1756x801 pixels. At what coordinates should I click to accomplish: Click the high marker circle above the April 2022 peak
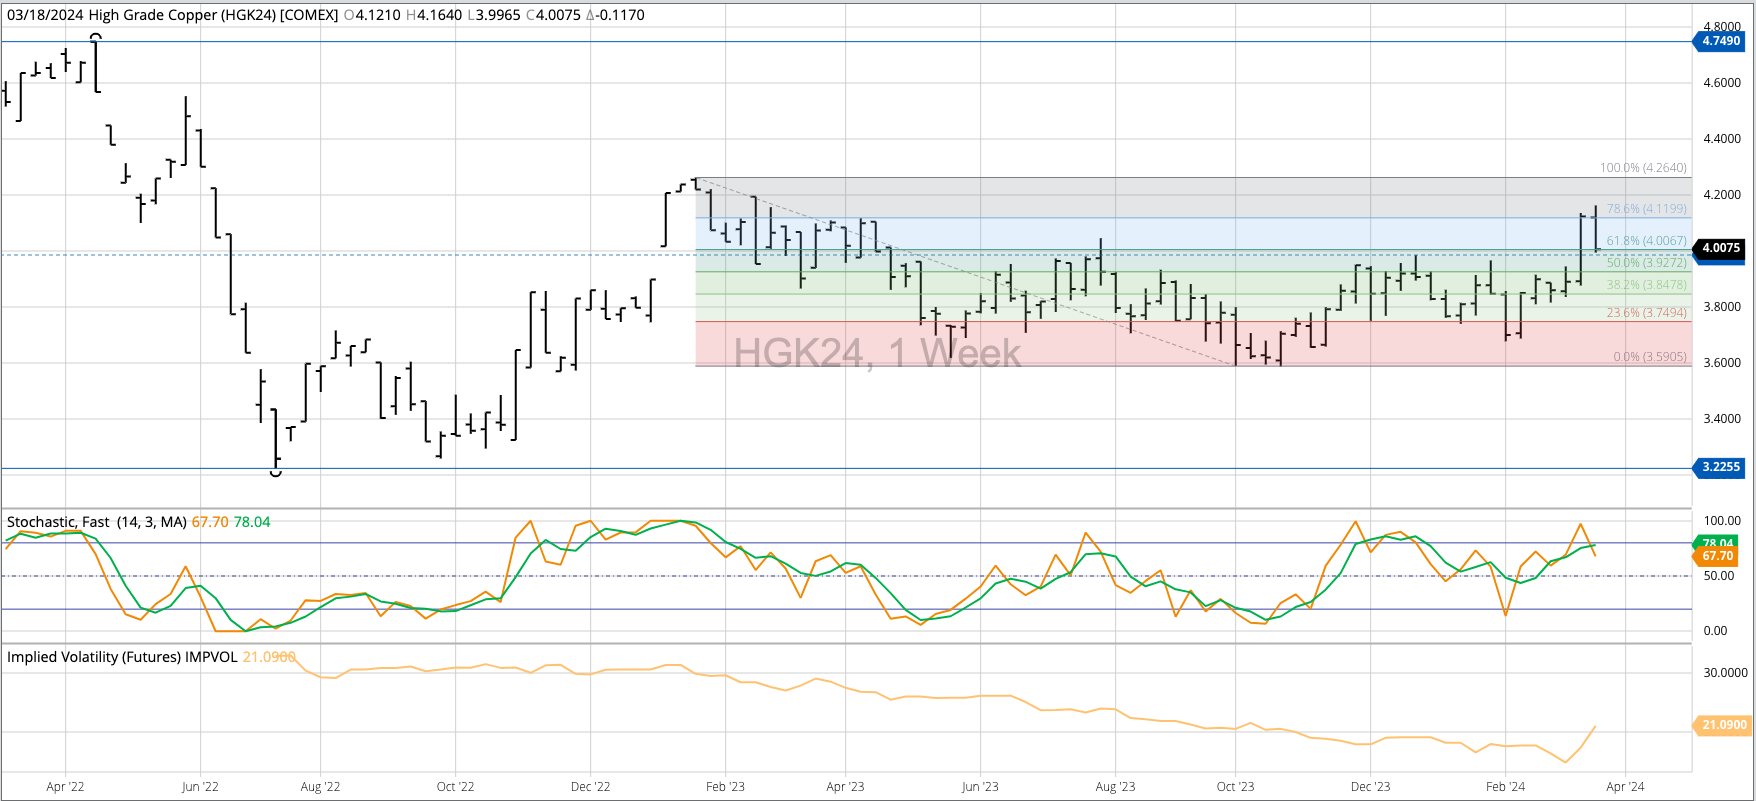[x=96, y=38]
